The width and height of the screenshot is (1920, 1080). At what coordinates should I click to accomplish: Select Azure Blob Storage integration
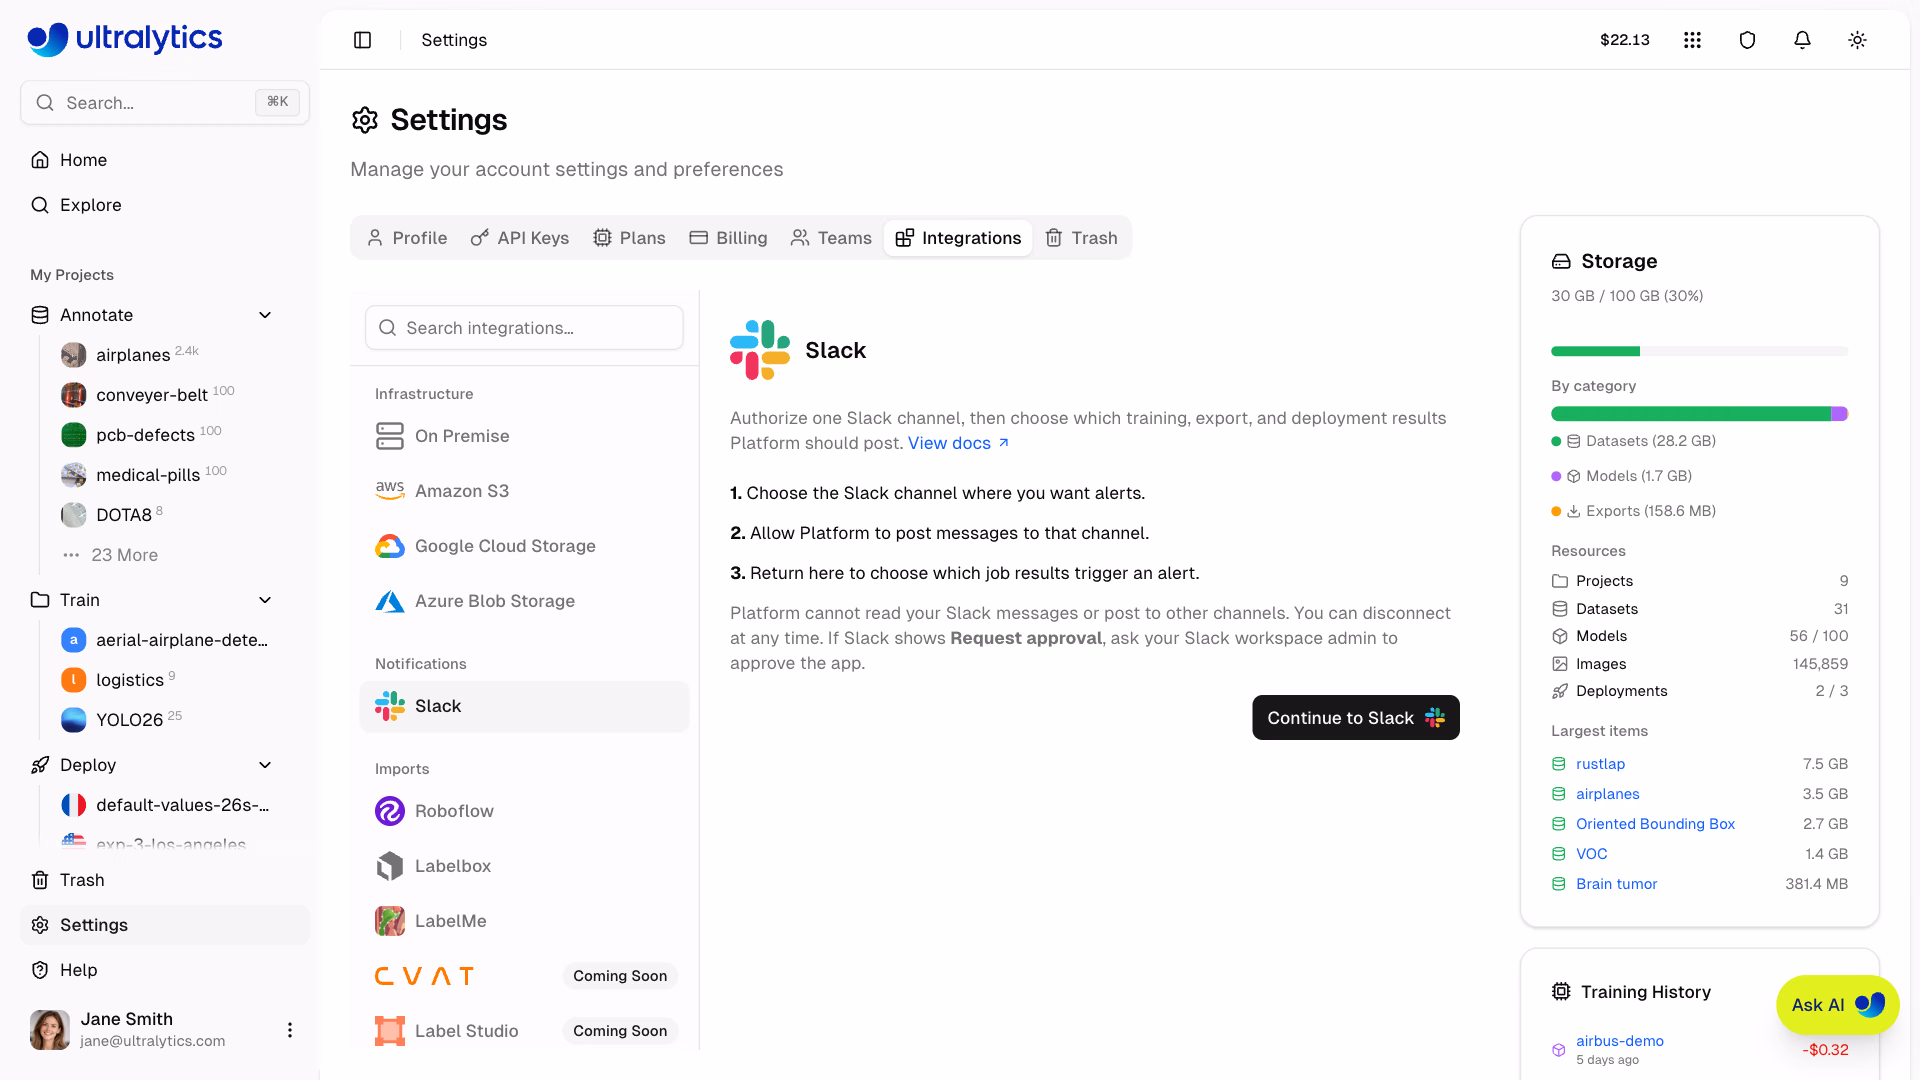524,601
